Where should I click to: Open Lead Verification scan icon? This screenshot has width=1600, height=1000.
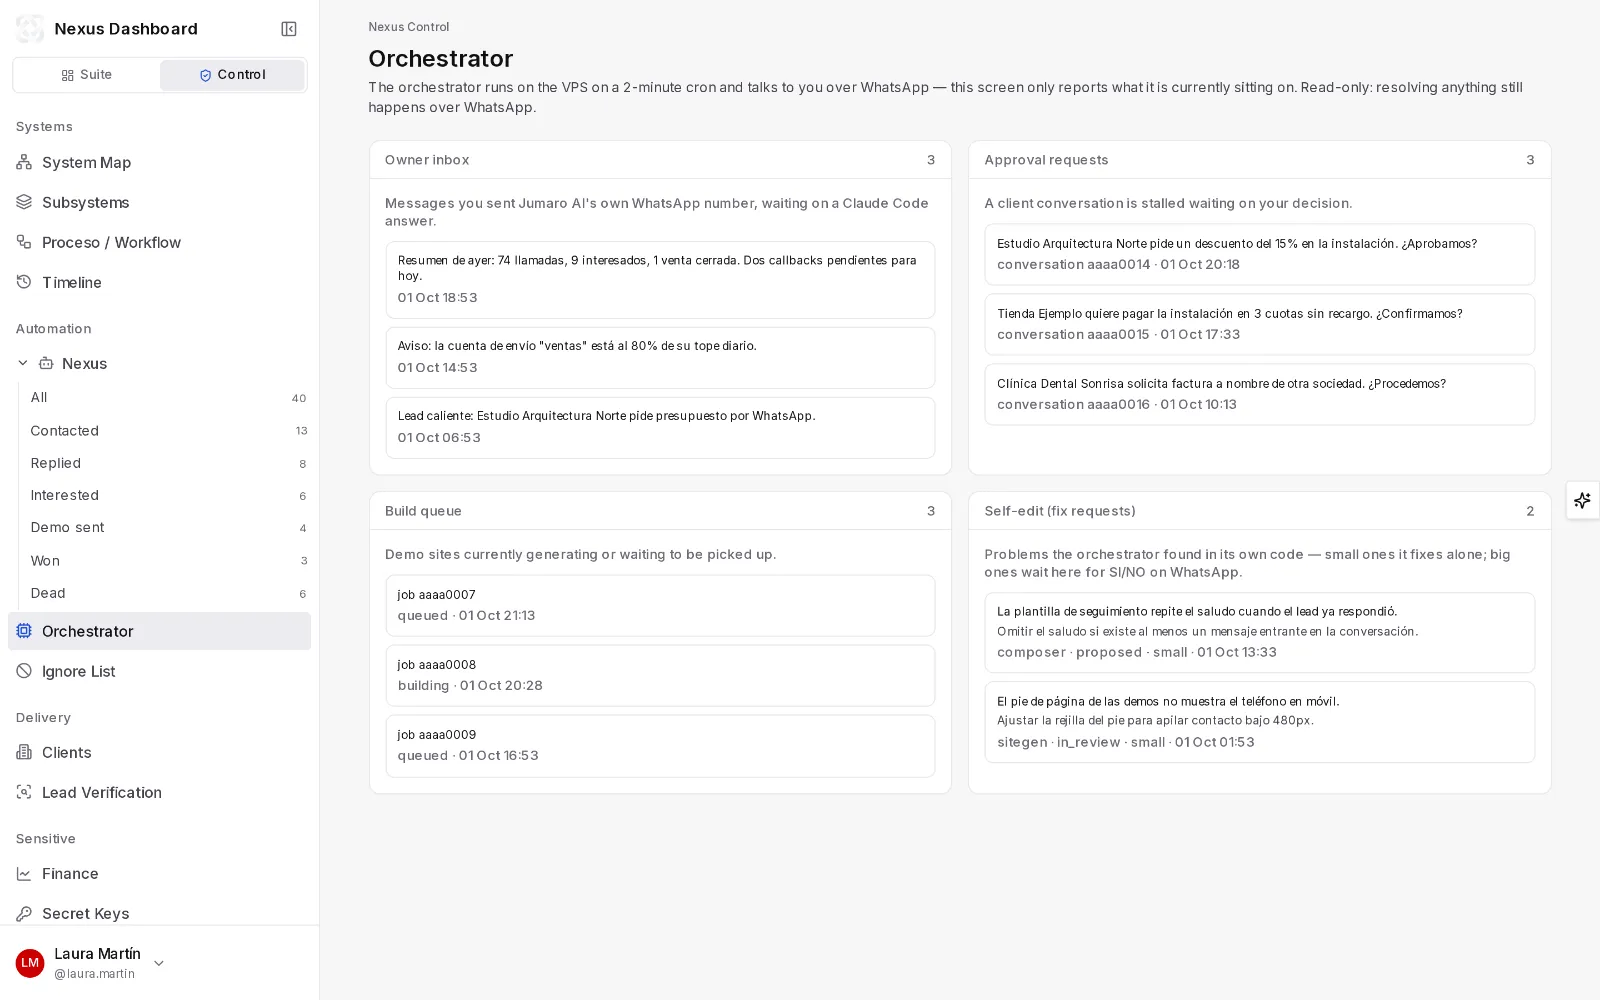point(24,792)
